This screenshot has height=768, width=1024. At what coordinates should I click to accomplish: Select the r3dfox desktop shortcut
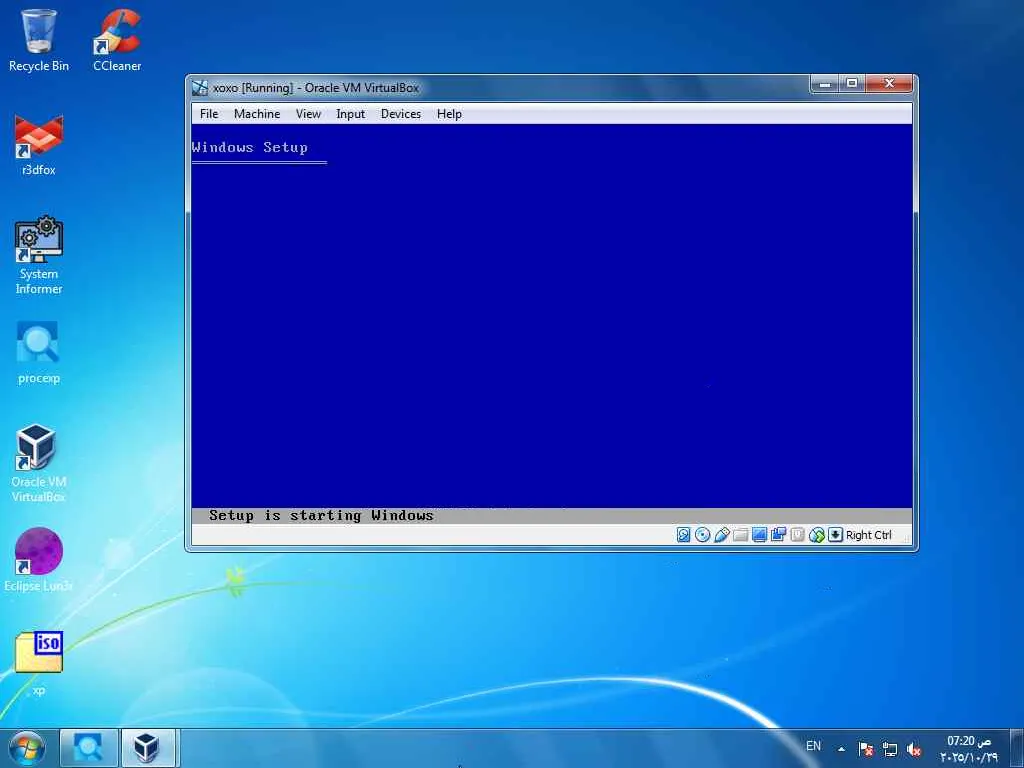(39, 144)
